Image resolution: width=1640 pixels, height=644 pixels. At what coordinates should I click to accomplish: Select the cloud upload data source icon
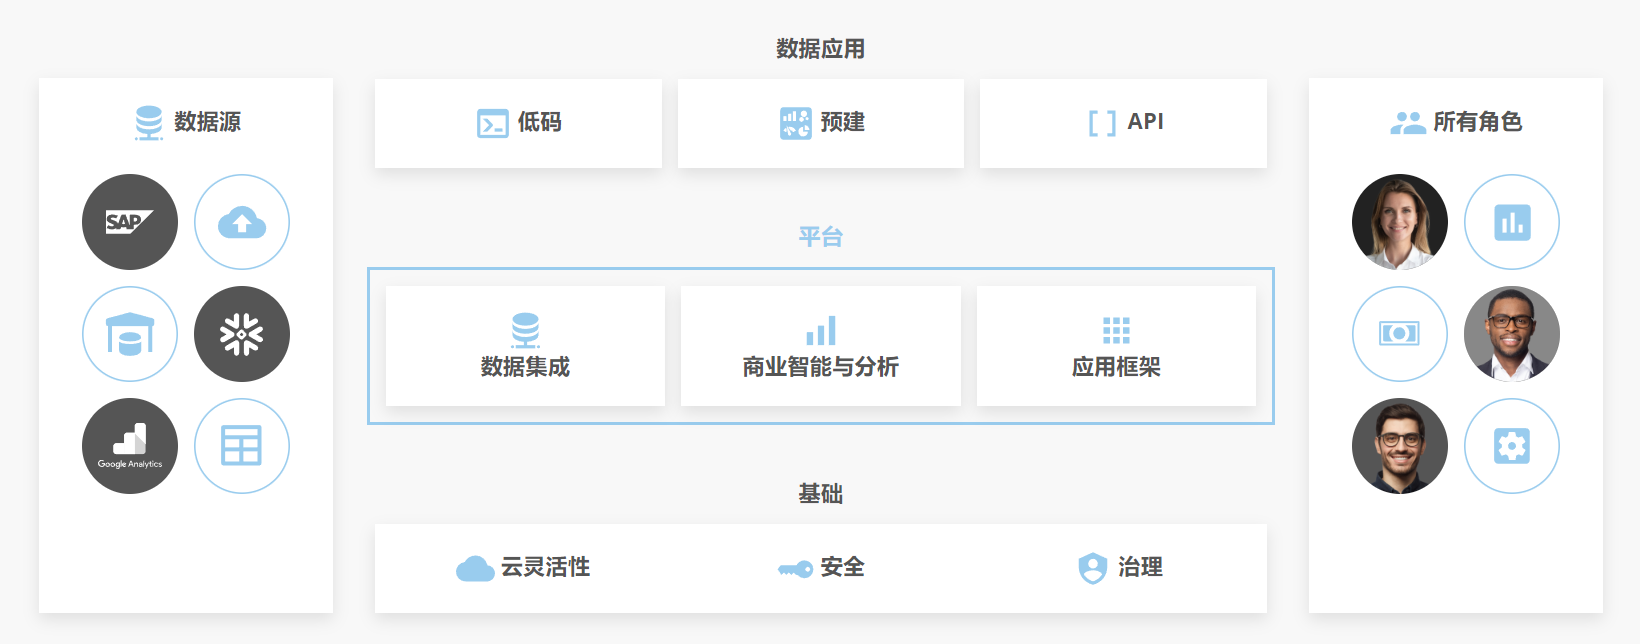242,222
